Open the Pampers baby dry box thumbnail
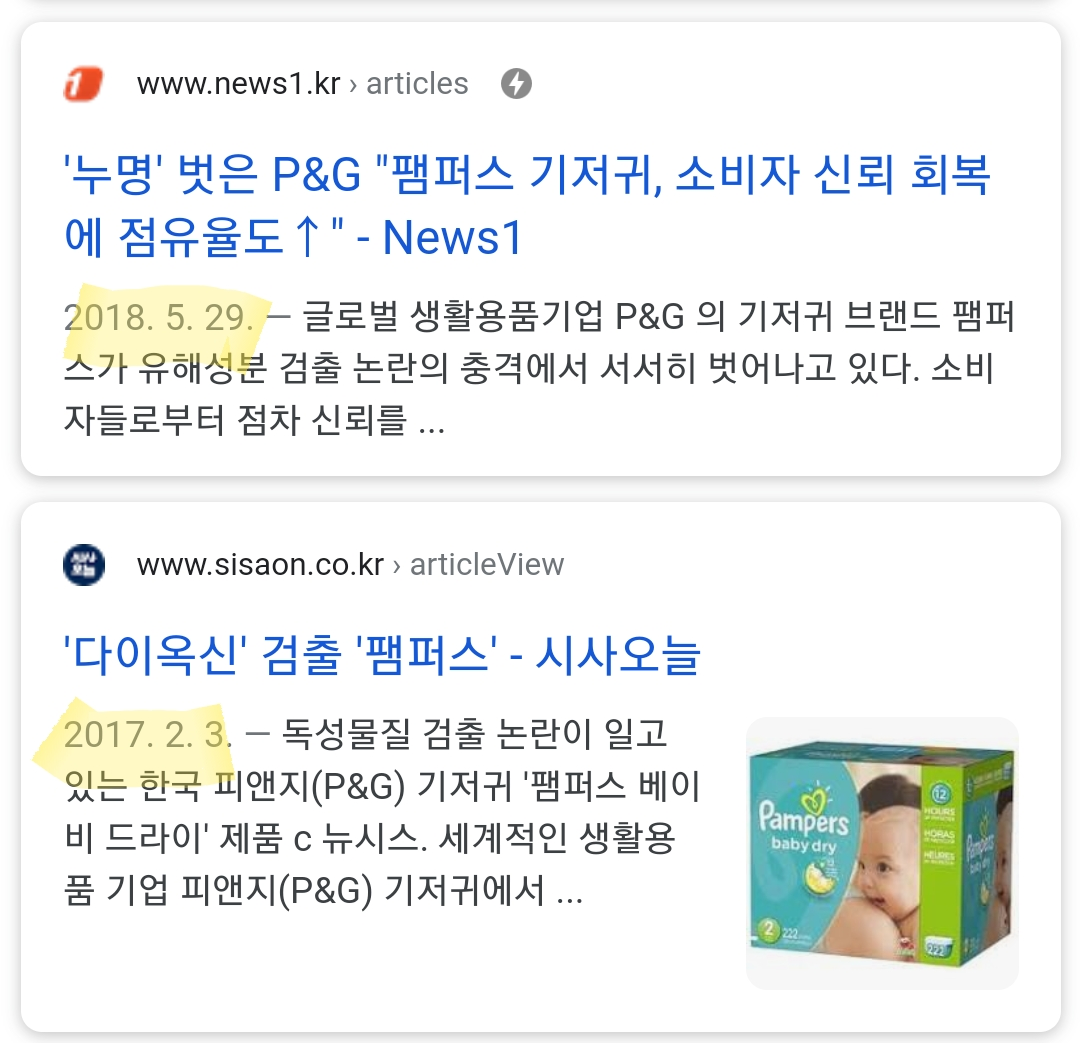Screen dimensions: 1080x1043 tap(882, 853)
